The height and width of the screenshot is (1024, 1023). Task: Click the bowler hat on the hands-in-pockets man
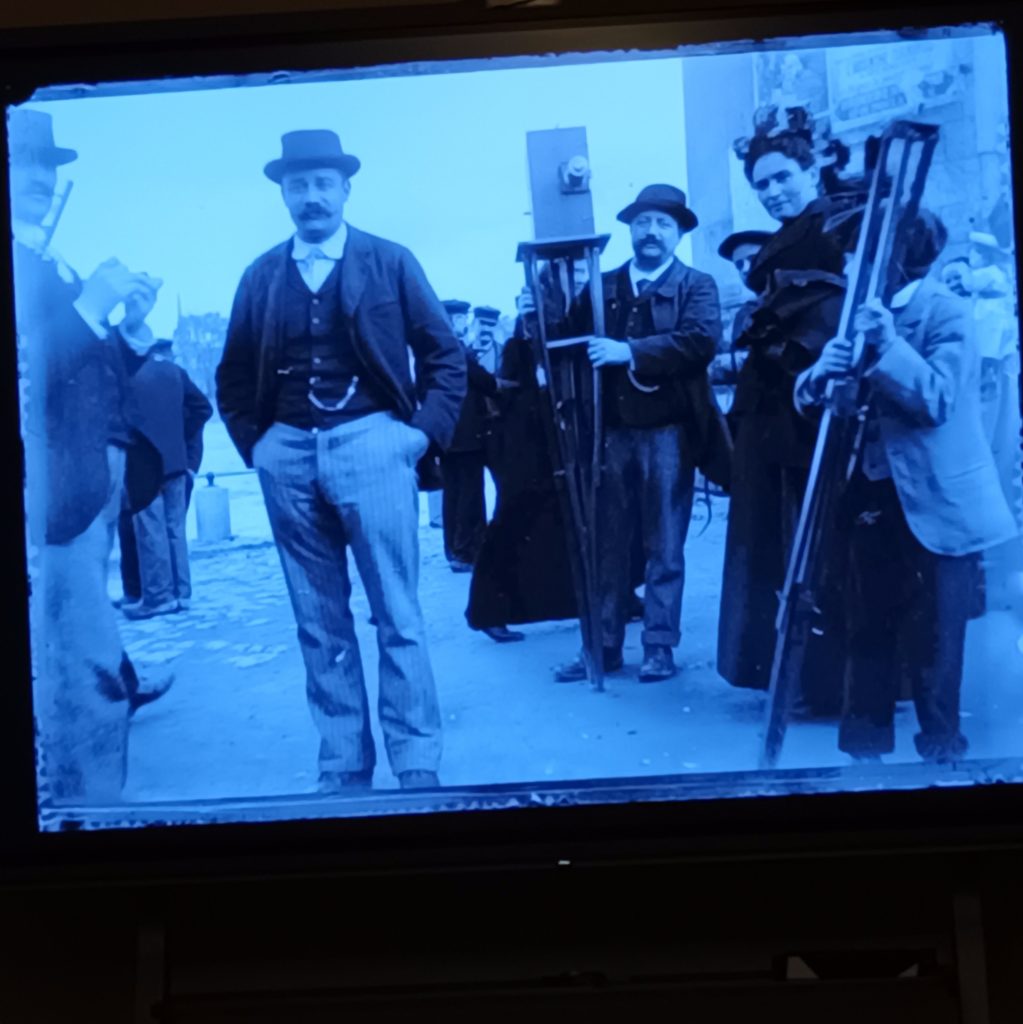pos(312,155)
